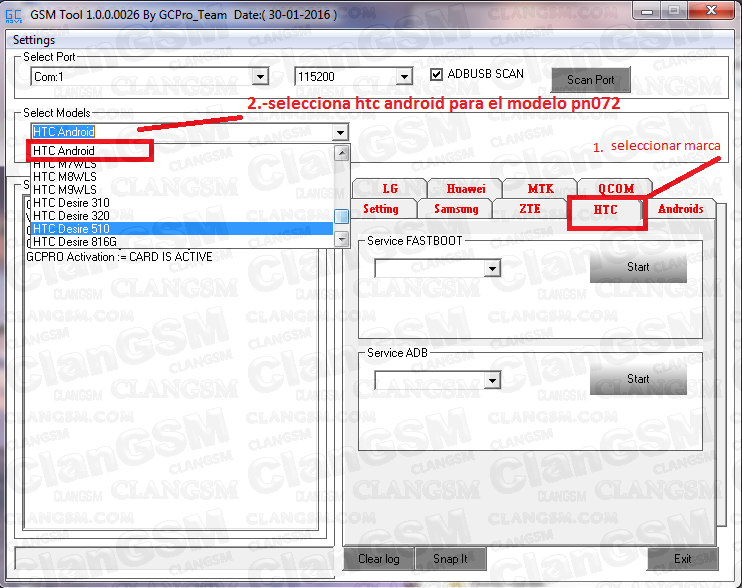The image size is (742, 588).
Task: Click the model list scroll up arrow
Action: click(342, 153)
